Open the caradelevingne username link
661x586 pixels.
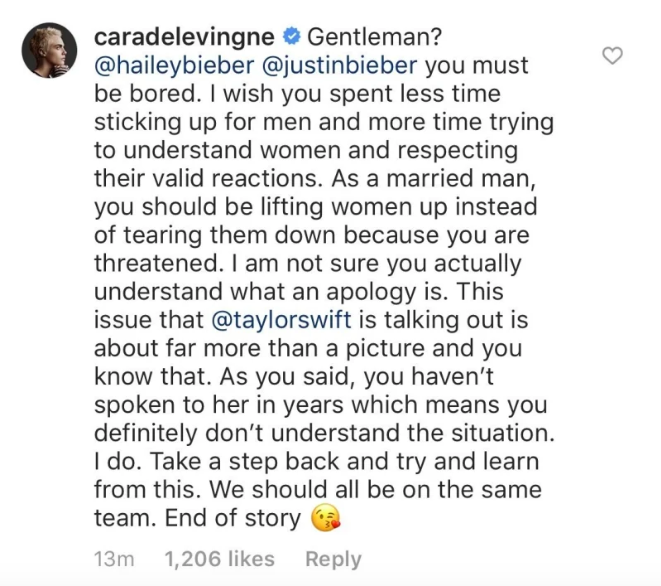(184, 37)
